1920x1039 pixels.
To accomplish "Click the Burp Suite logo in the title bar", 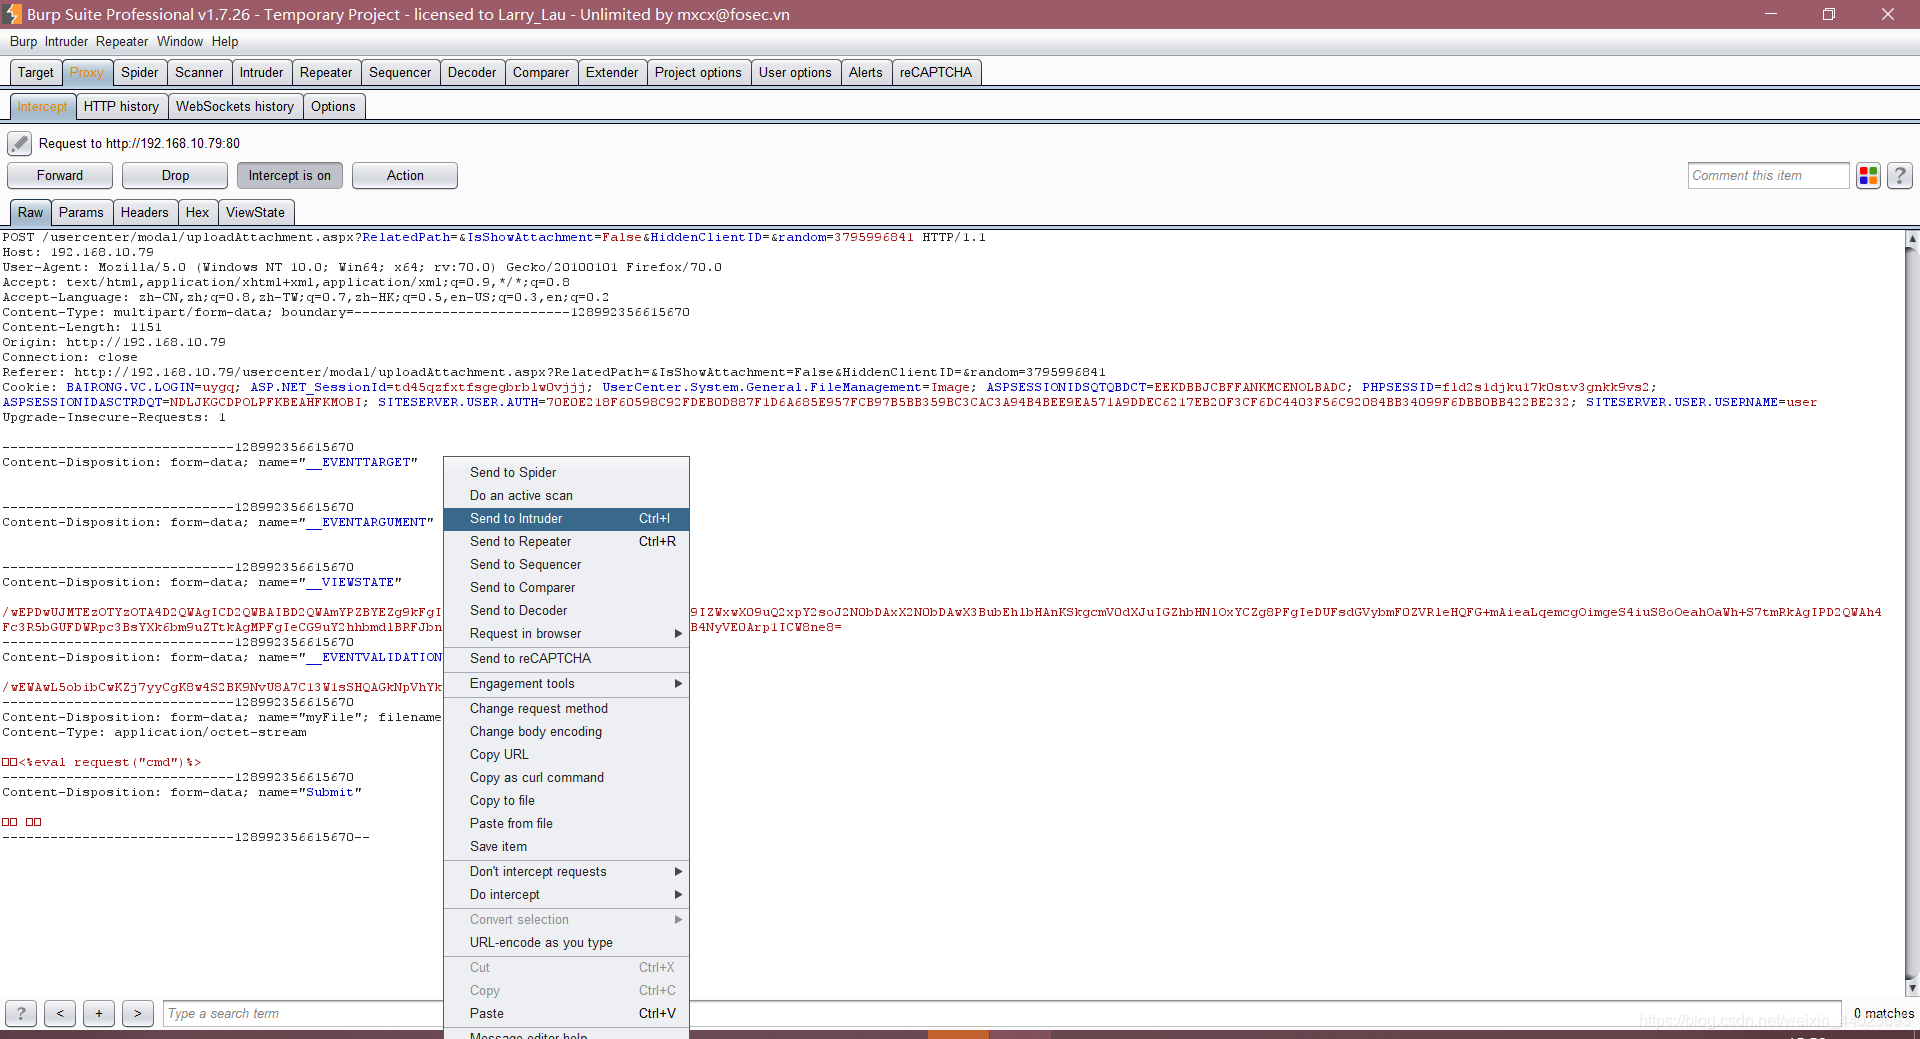I will (12, 14).
